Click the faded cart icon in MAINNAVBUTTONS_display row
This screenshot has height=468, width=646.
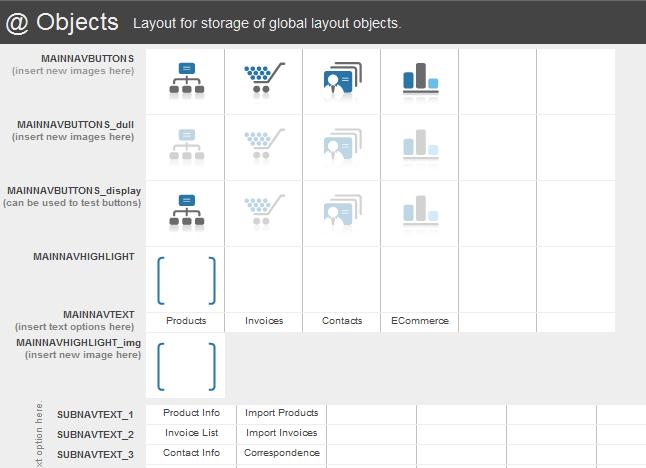coord(263,211)
